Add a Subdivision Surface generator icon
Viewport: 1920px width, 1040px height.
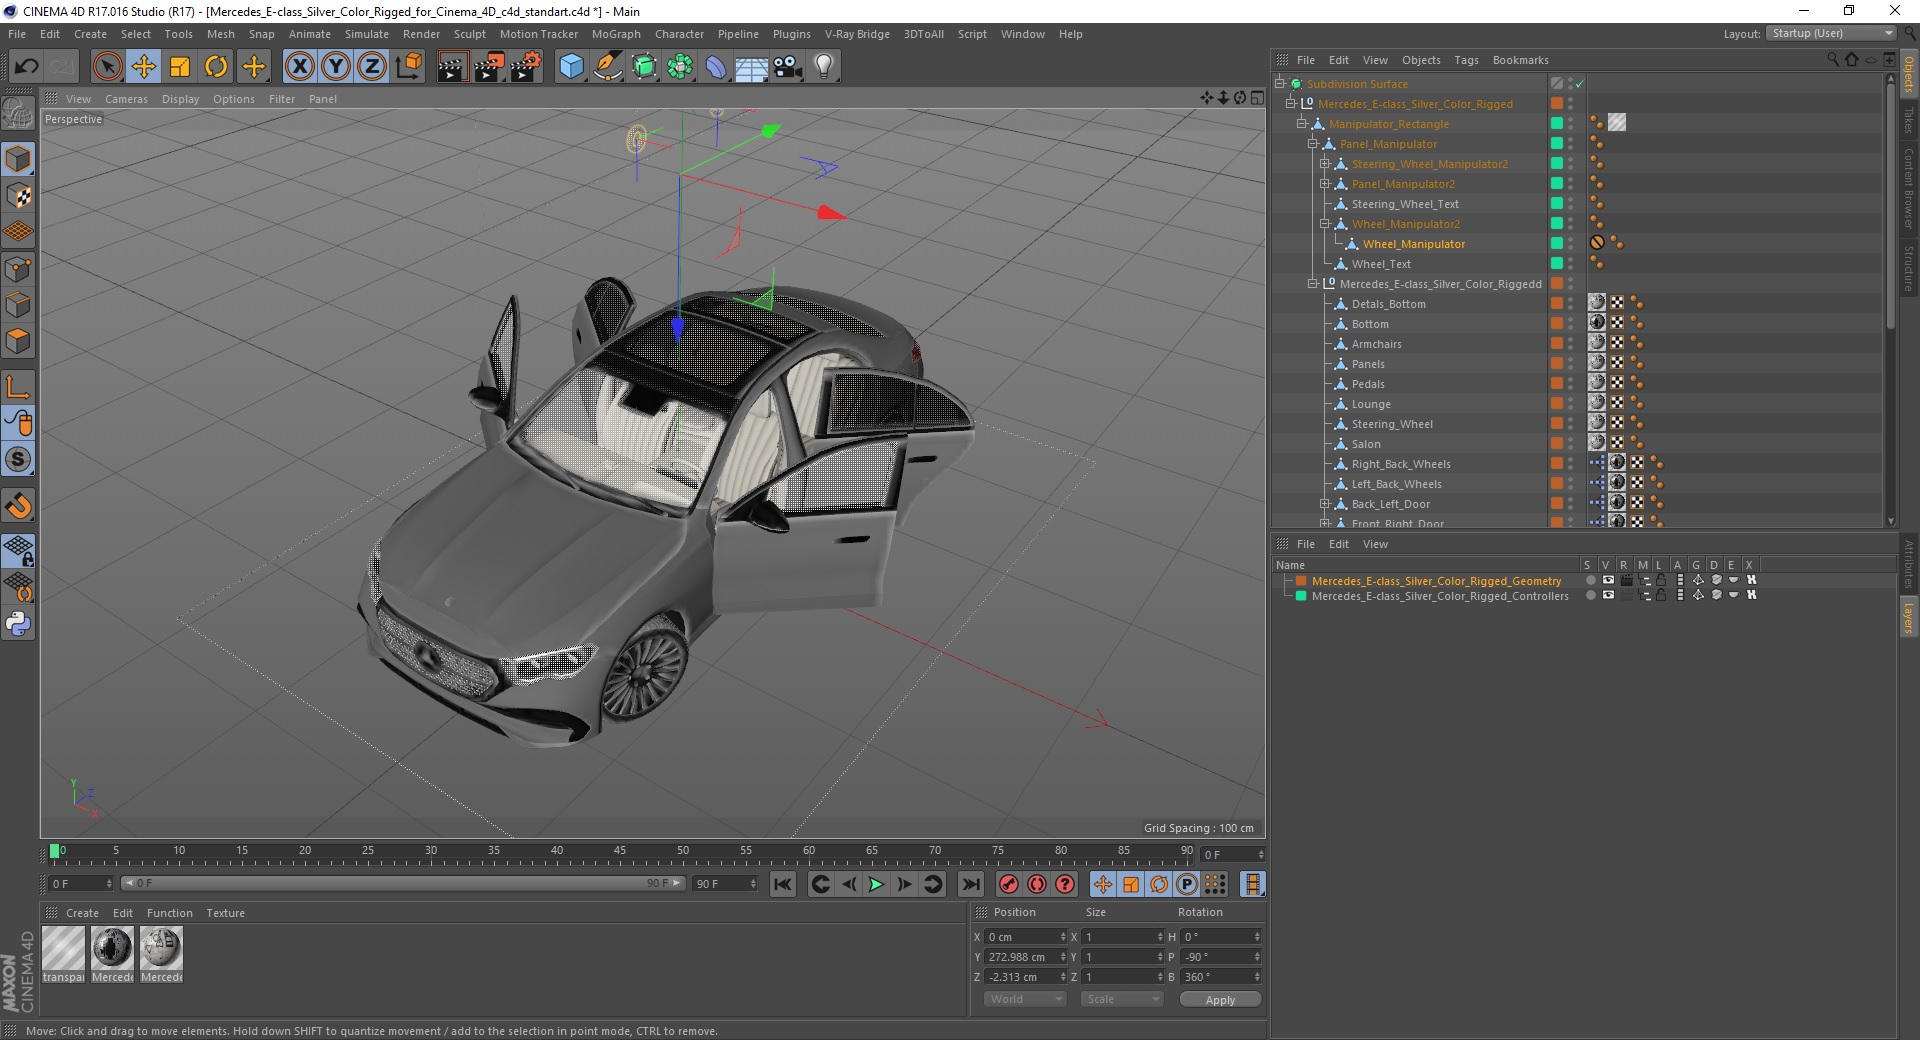click(x=644, y=67)
